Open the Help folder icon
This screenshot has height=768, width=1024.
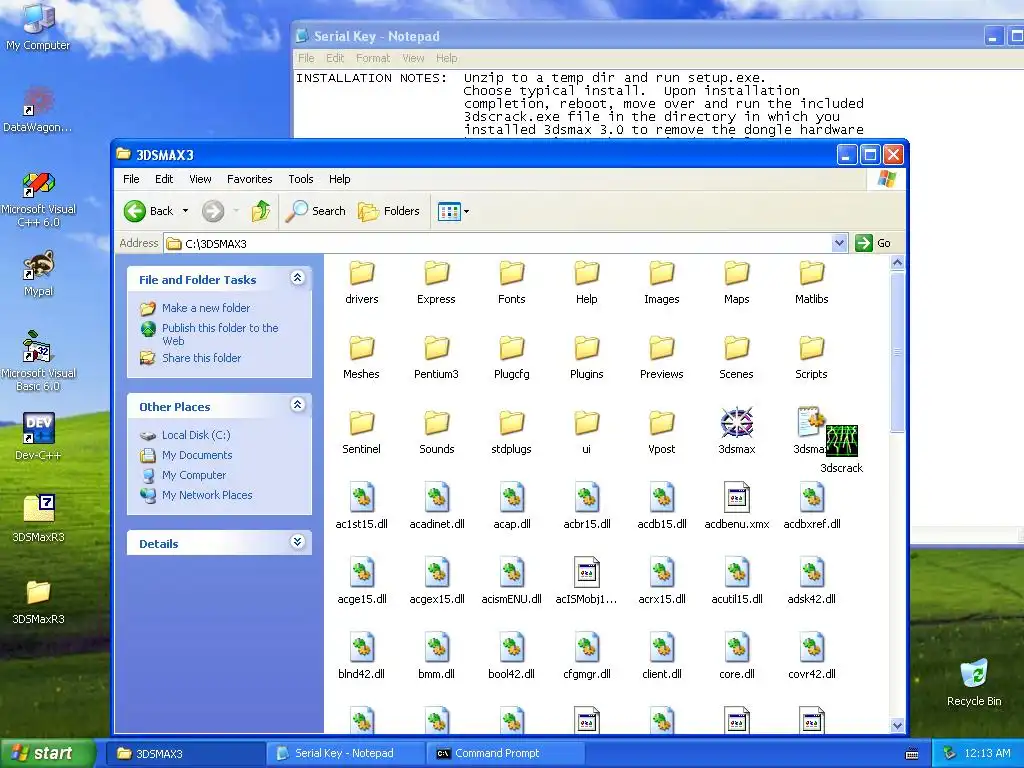[586, 273]
